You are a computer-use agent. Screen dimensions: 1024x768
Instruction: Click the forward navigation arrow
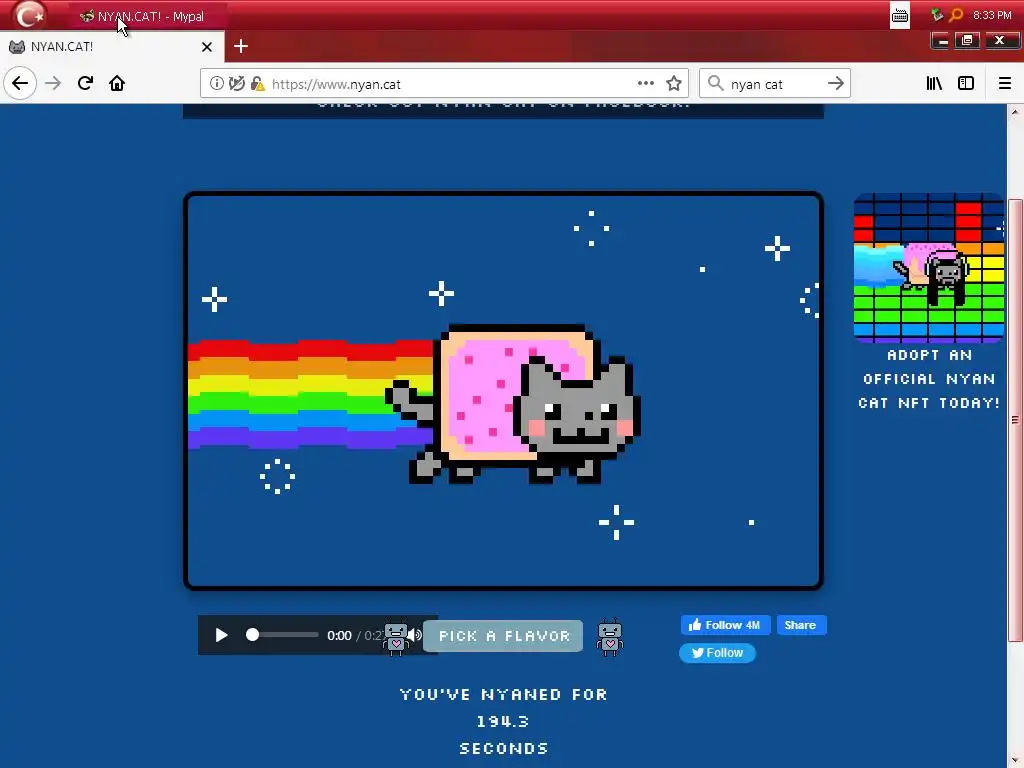point(53,84)
